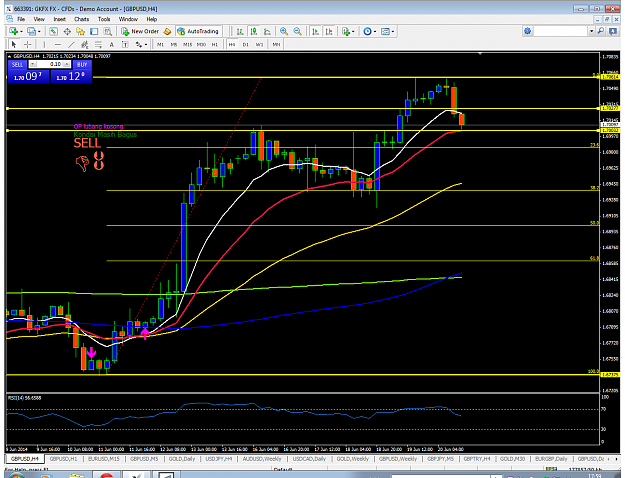625x478 pixels.
Task: Select the Cursor arrow tool
Action: pyautogui.click(x=14, y=44)
